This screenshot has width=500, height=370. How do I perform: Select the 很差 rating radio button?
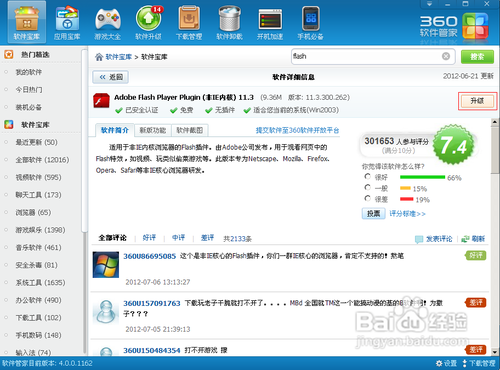[367, 198]
